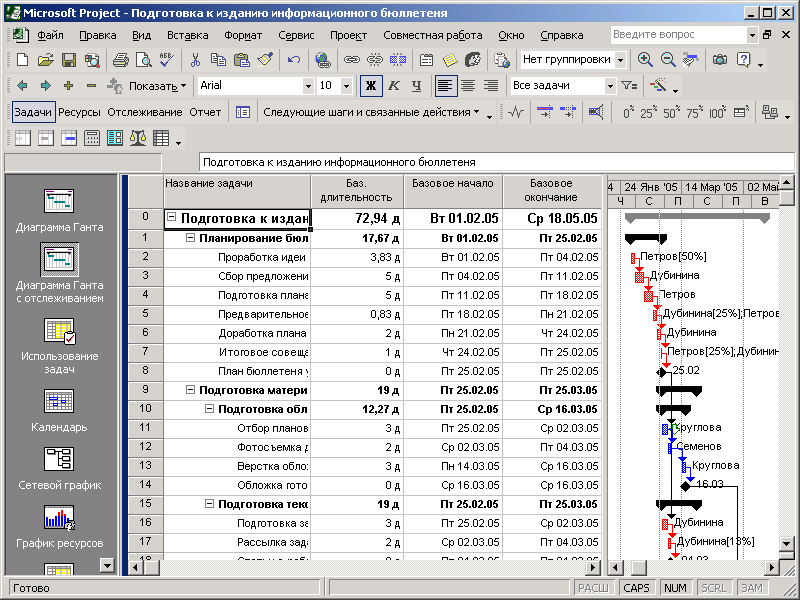Toggle underline formatting Ч
Image resolution: width=800 pixels, height=600 pixels.
tap(416, 86)
